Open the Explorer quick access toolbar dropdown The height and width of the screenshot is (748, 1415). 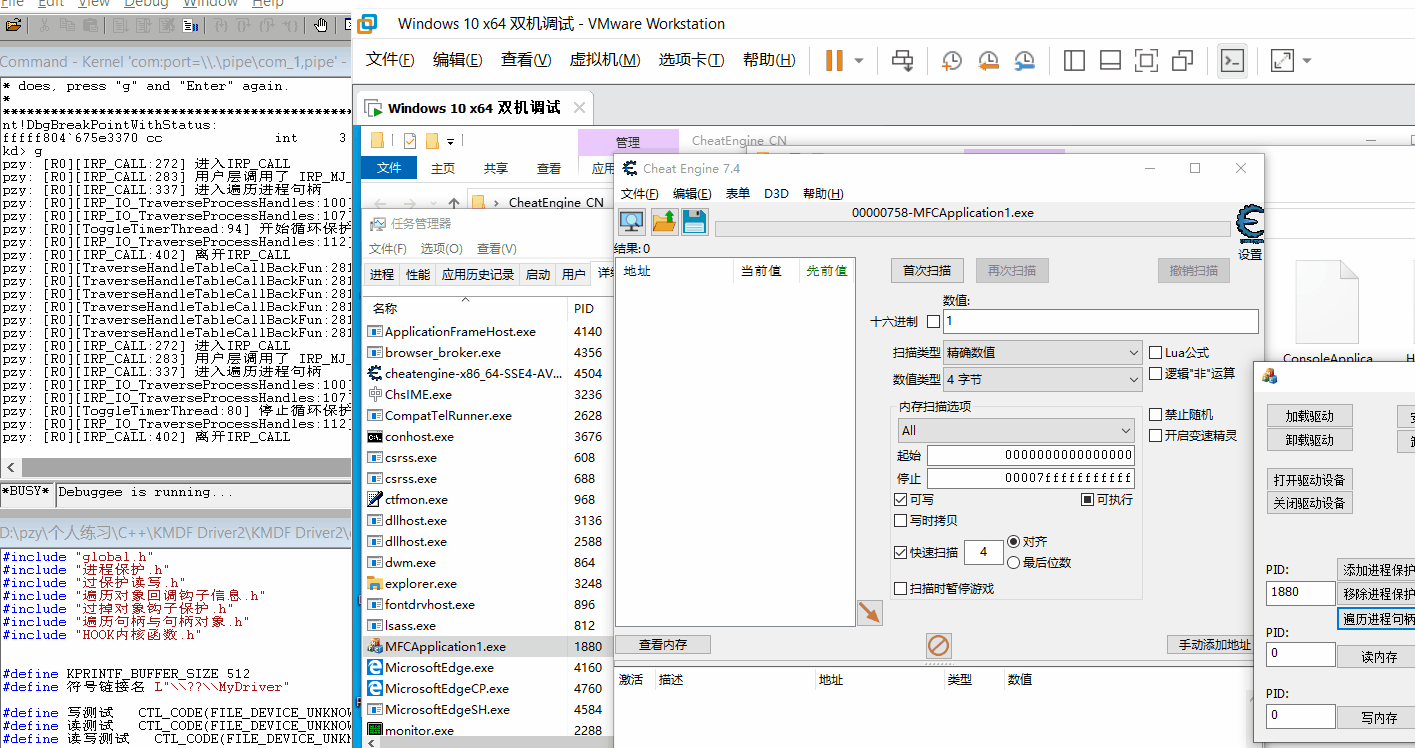click(451, 141)
